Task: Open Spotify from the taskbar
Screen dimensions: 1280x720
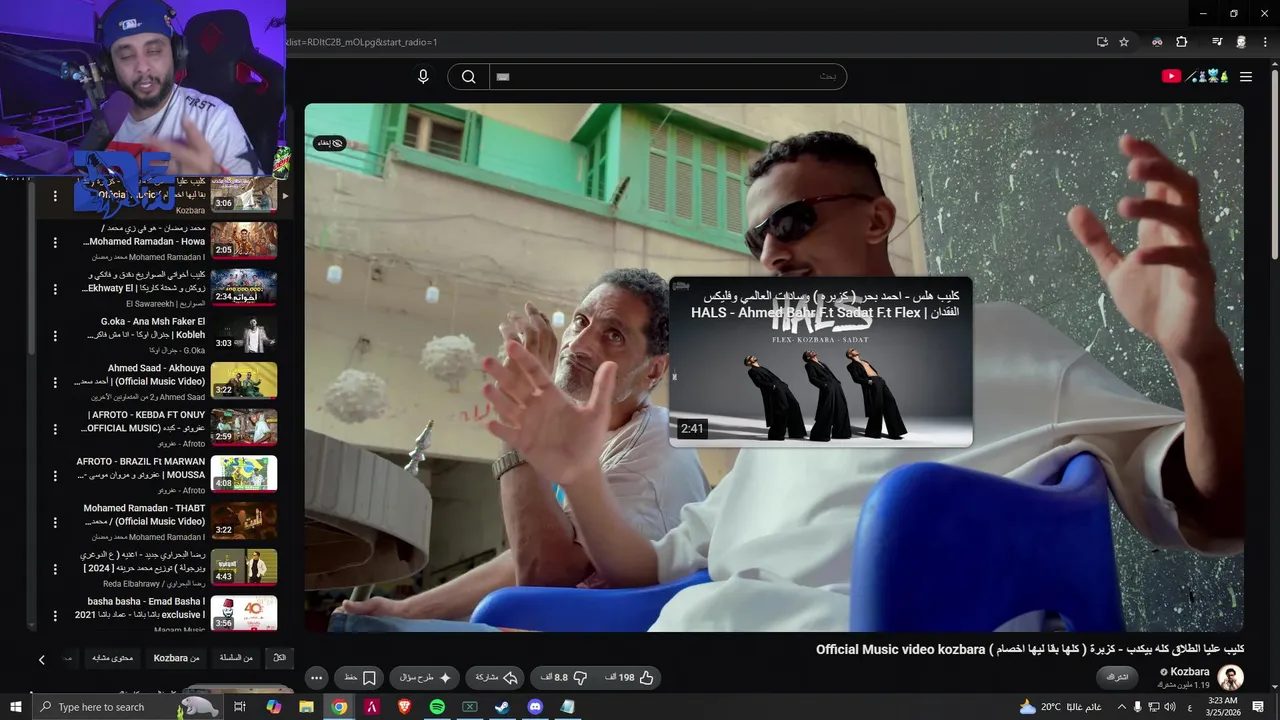Action: pyautogui.click(x=437, y=707)
